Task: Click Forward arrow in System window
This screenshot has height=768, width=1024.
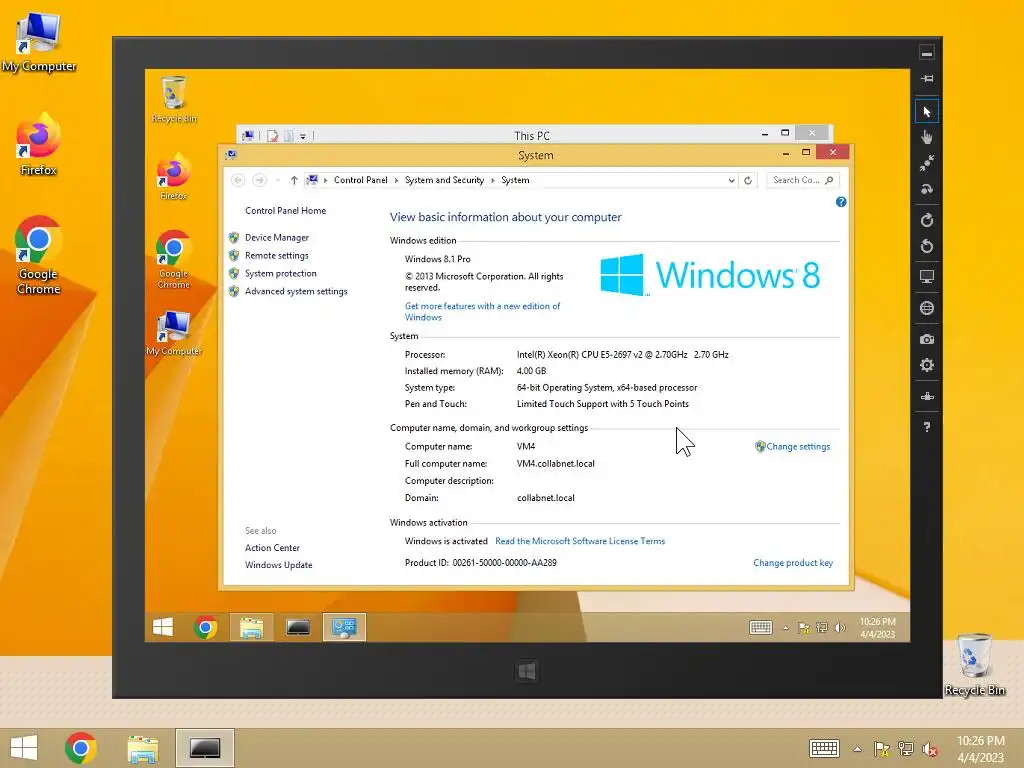Action: coord(259,180)
